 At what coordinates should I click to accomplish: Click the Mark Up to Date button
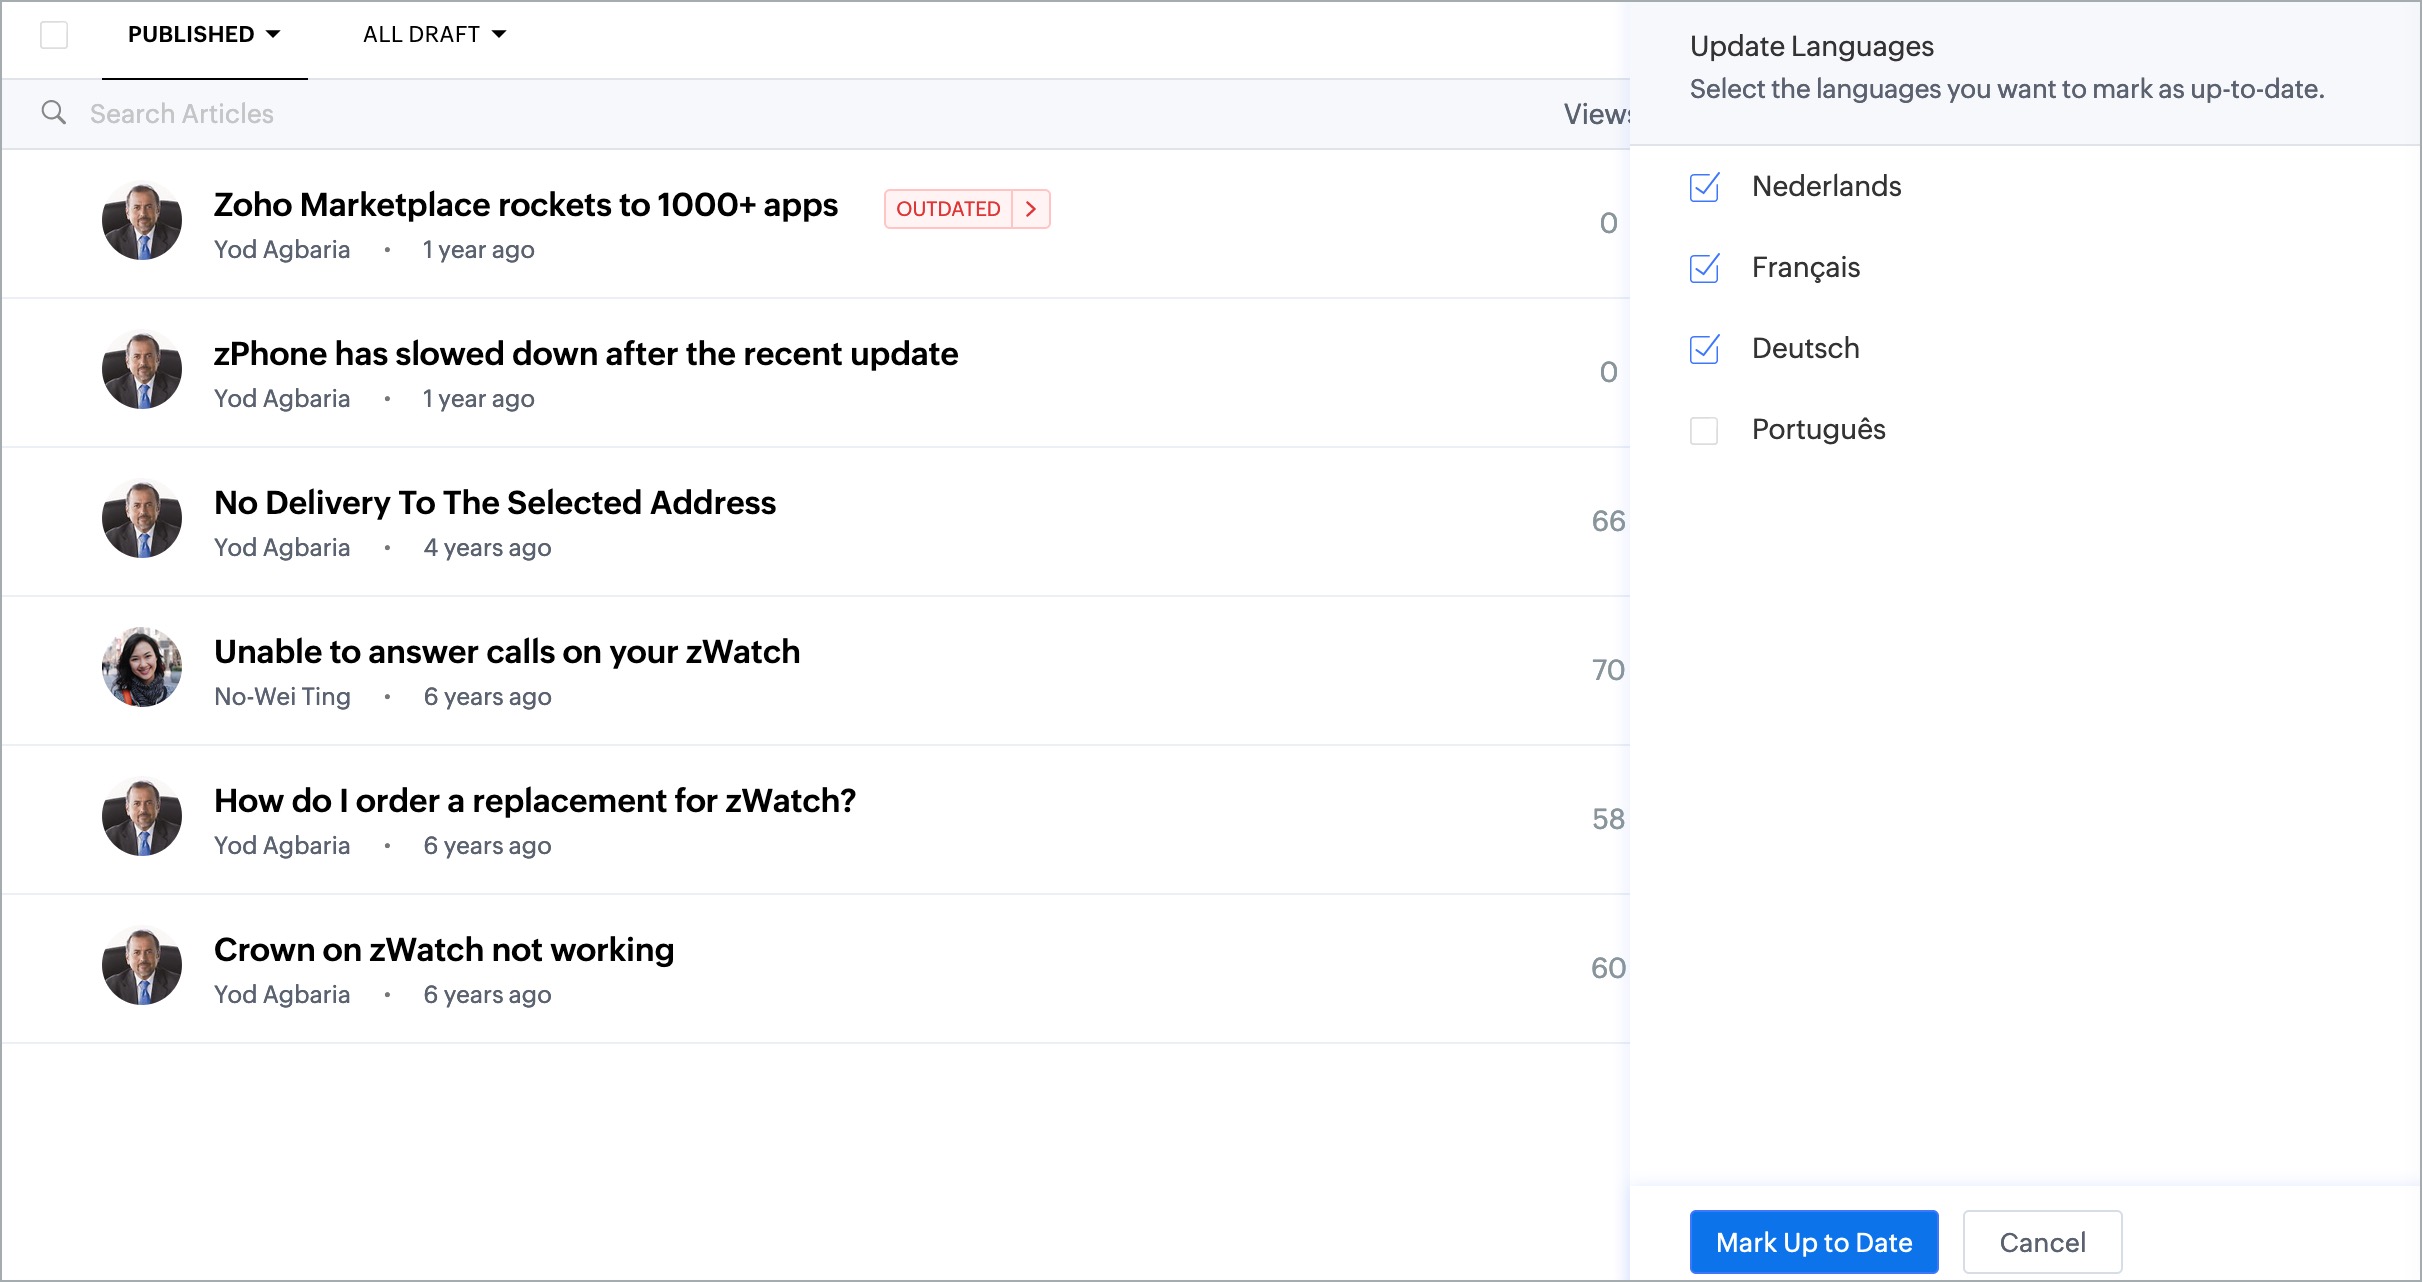[1814, 1242]
